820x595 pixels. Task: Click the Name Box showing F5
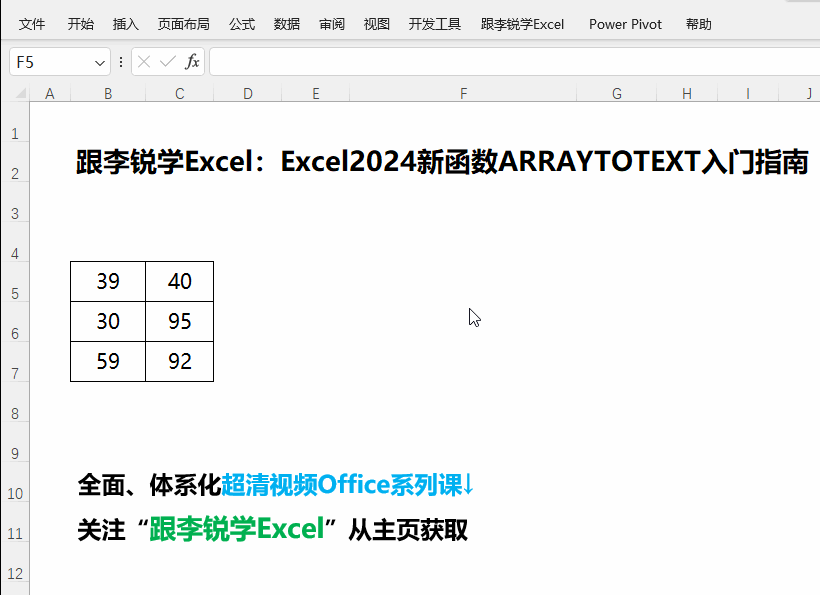(x=52, y=62)
